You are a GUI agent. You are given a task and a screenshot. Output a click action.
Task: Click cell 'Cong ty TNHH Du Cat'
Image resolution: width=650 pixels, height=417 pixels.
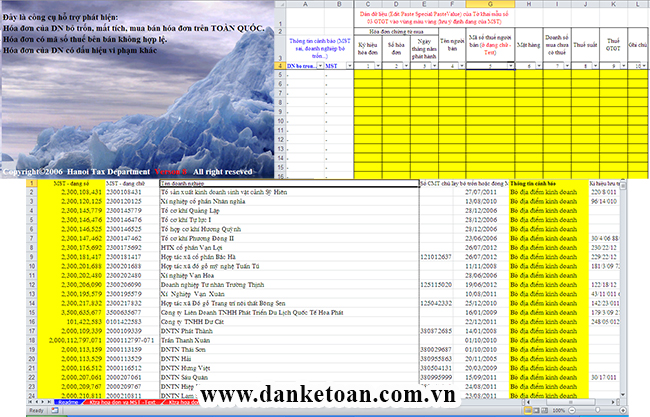(289, 322)
